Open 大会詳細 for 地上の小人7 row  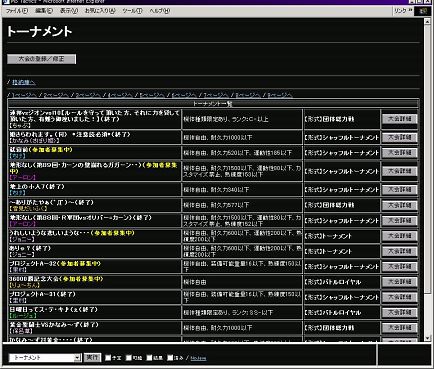click(400, 190)
